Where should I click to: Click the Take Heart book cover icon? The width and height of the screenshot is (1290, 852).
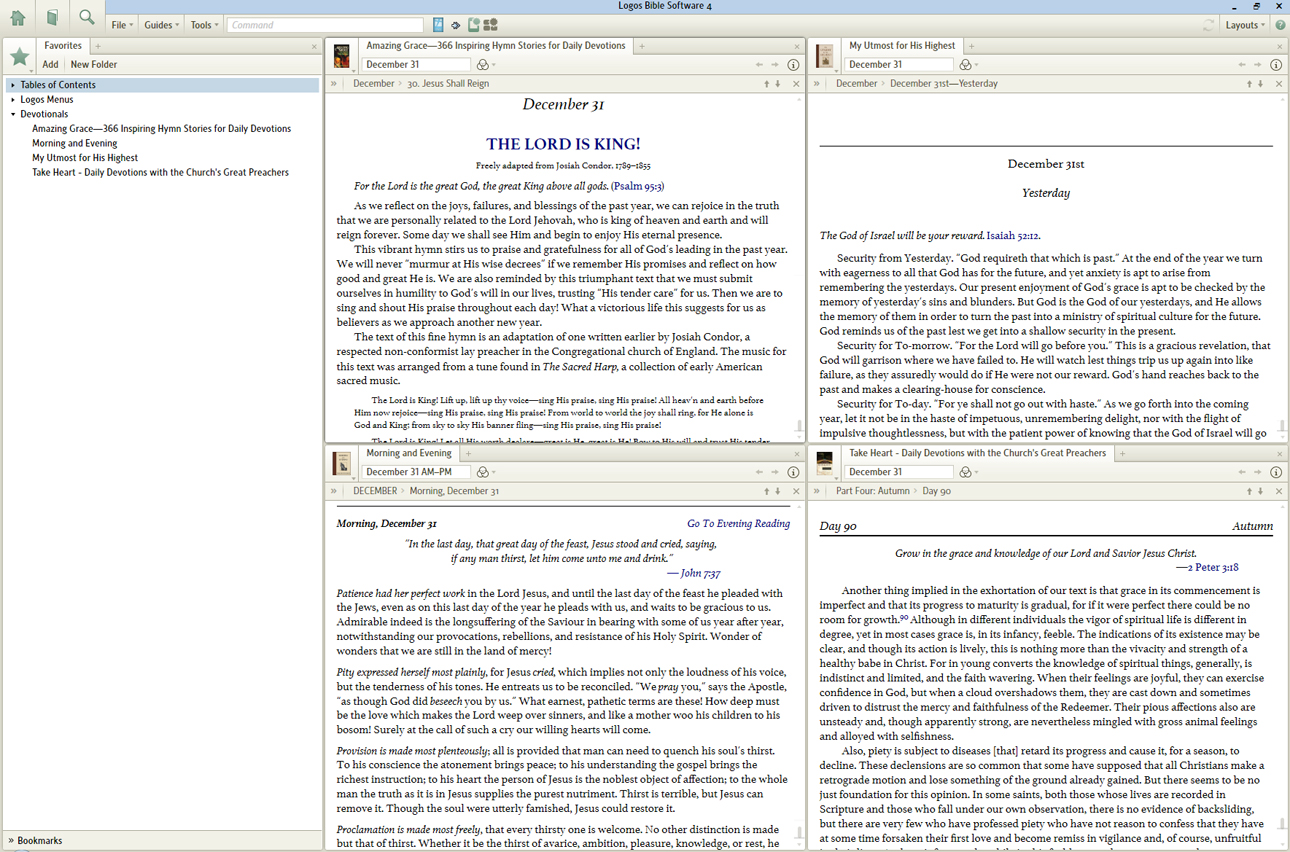coord(825,463)
